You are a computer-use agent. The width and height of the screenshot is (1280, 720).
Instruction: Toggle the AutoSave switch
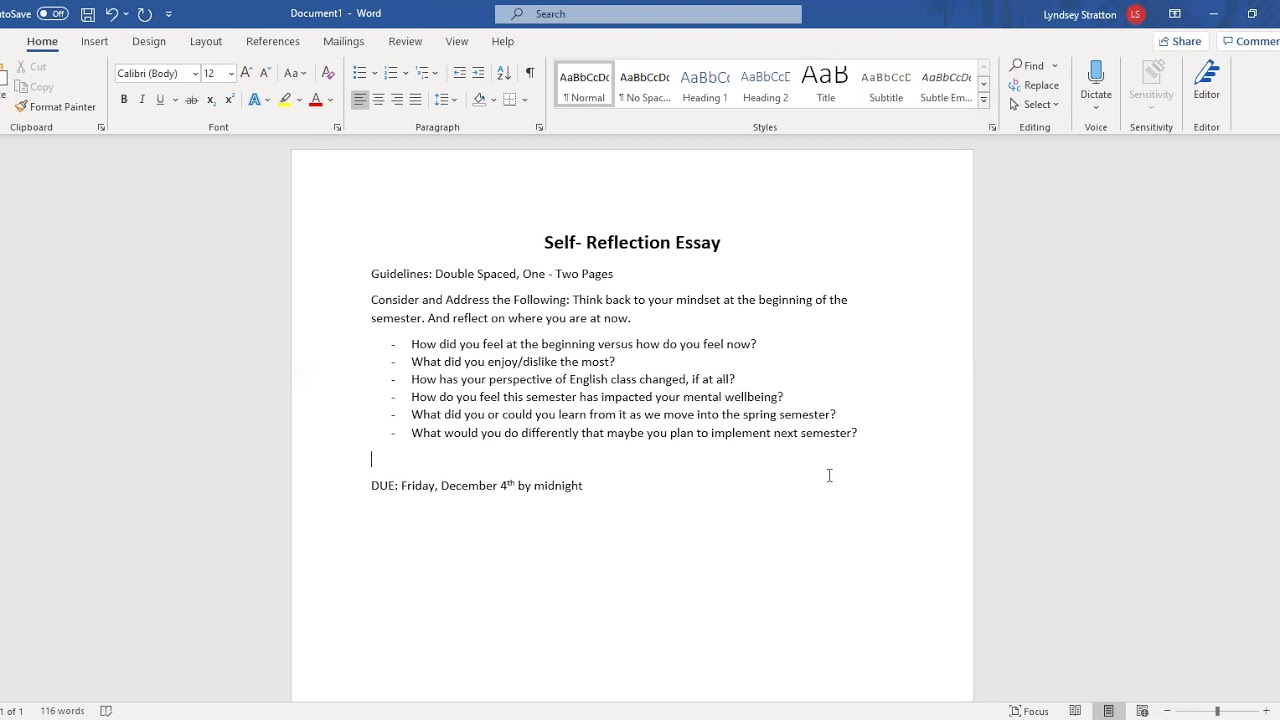click(x=52, y=14)
